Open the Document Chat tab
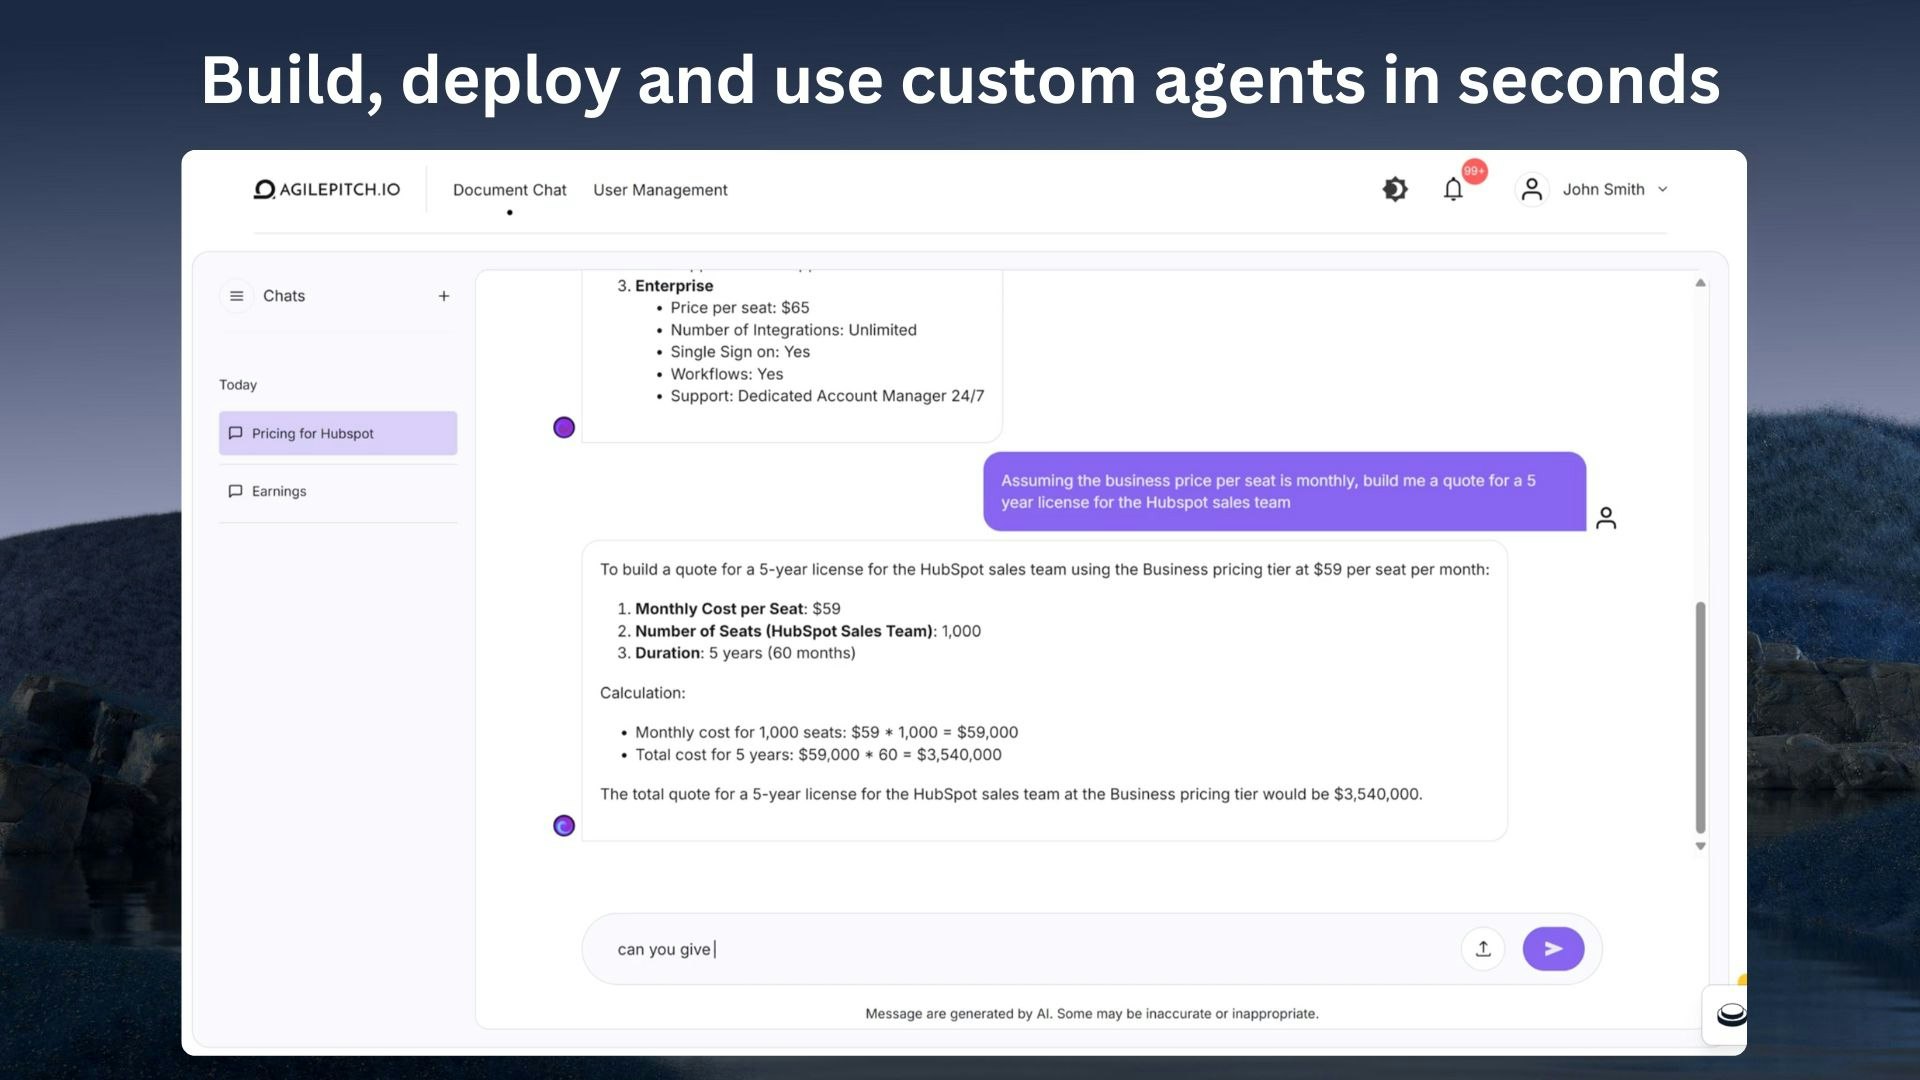This screenshot has width=1920, height=1080. (509, 190)
